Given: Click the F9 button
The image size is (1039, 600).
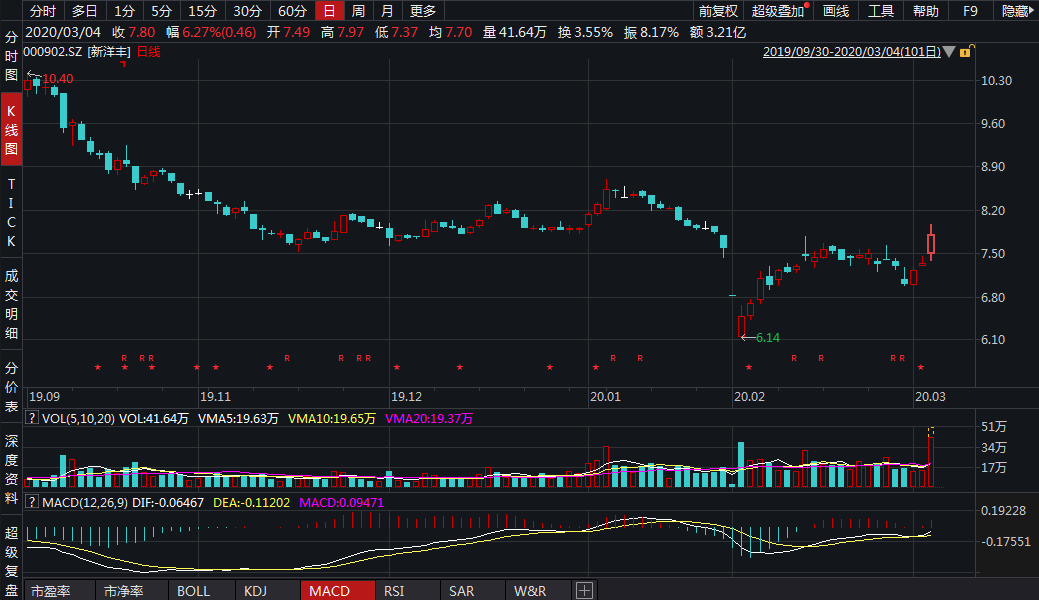Looking at the screenshot, I should tap(970, 11).
